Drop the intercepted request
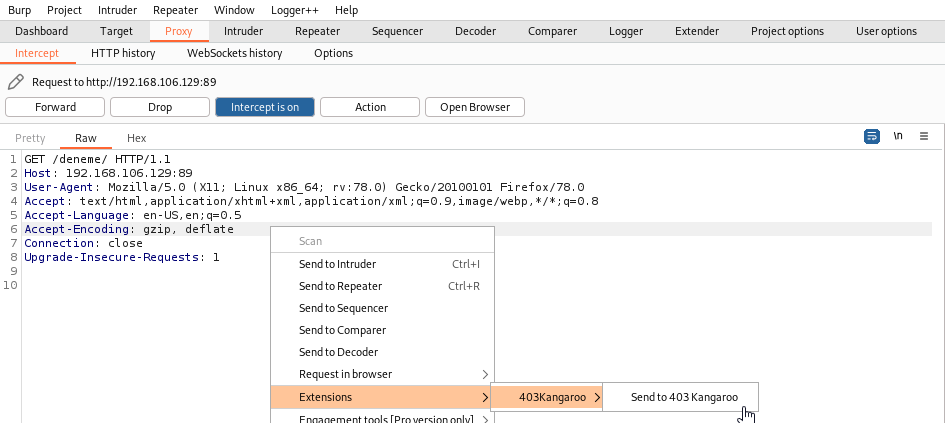The image size is (945, 423). click(160, 107)
